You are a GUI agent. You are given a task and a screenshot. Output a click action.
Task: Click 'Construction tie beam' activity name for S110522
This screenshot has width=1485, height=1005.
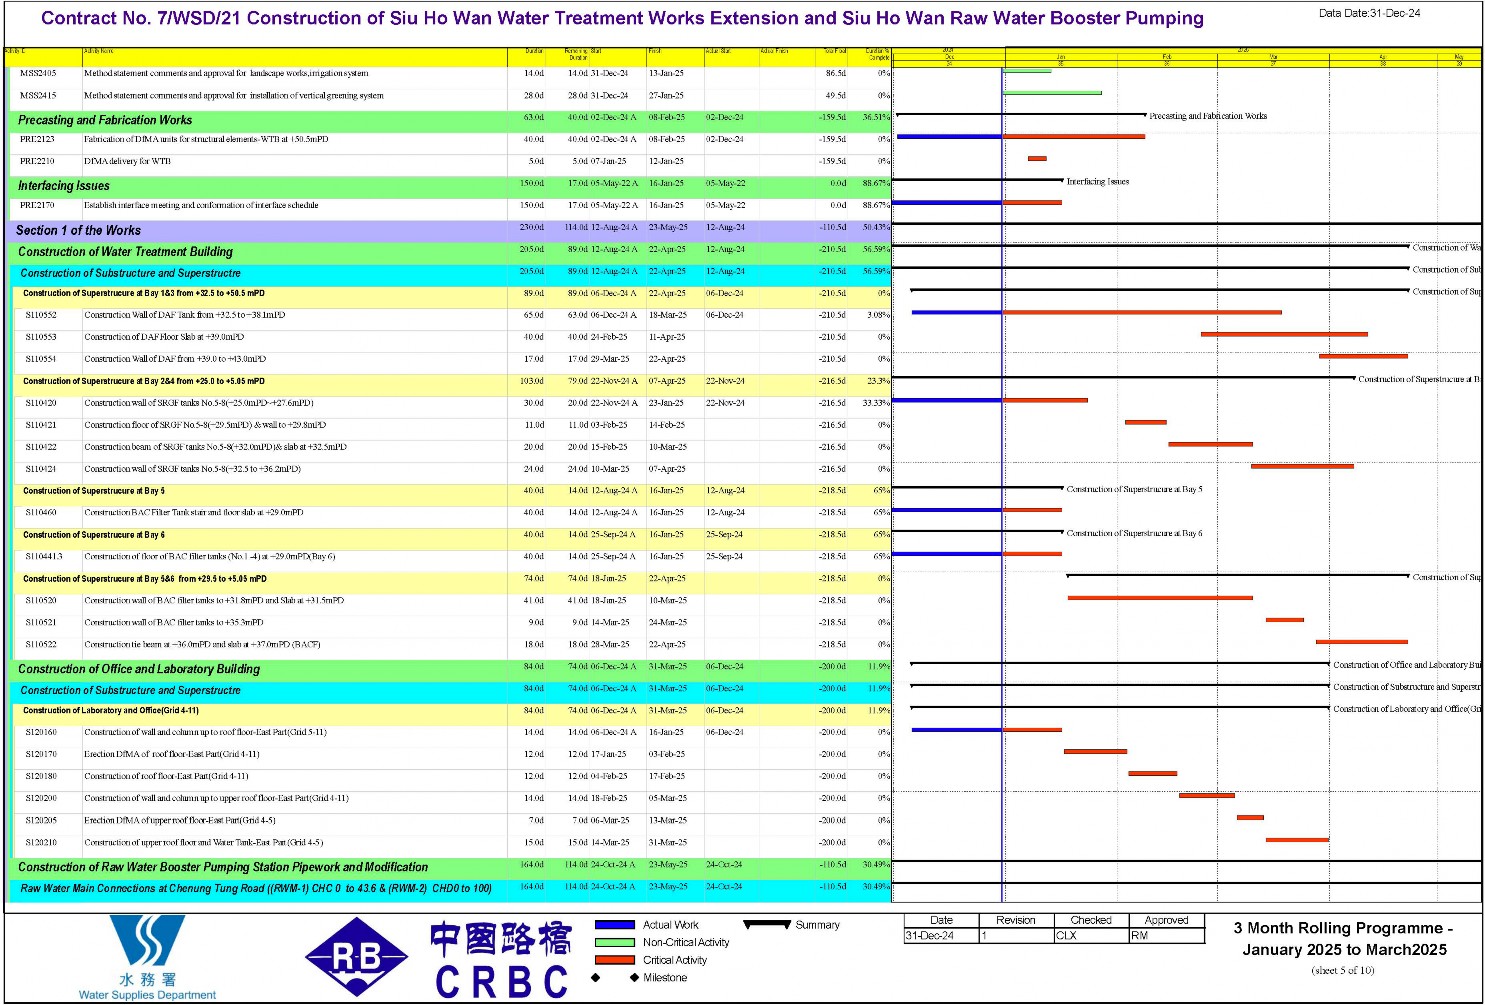click(202, 645)
